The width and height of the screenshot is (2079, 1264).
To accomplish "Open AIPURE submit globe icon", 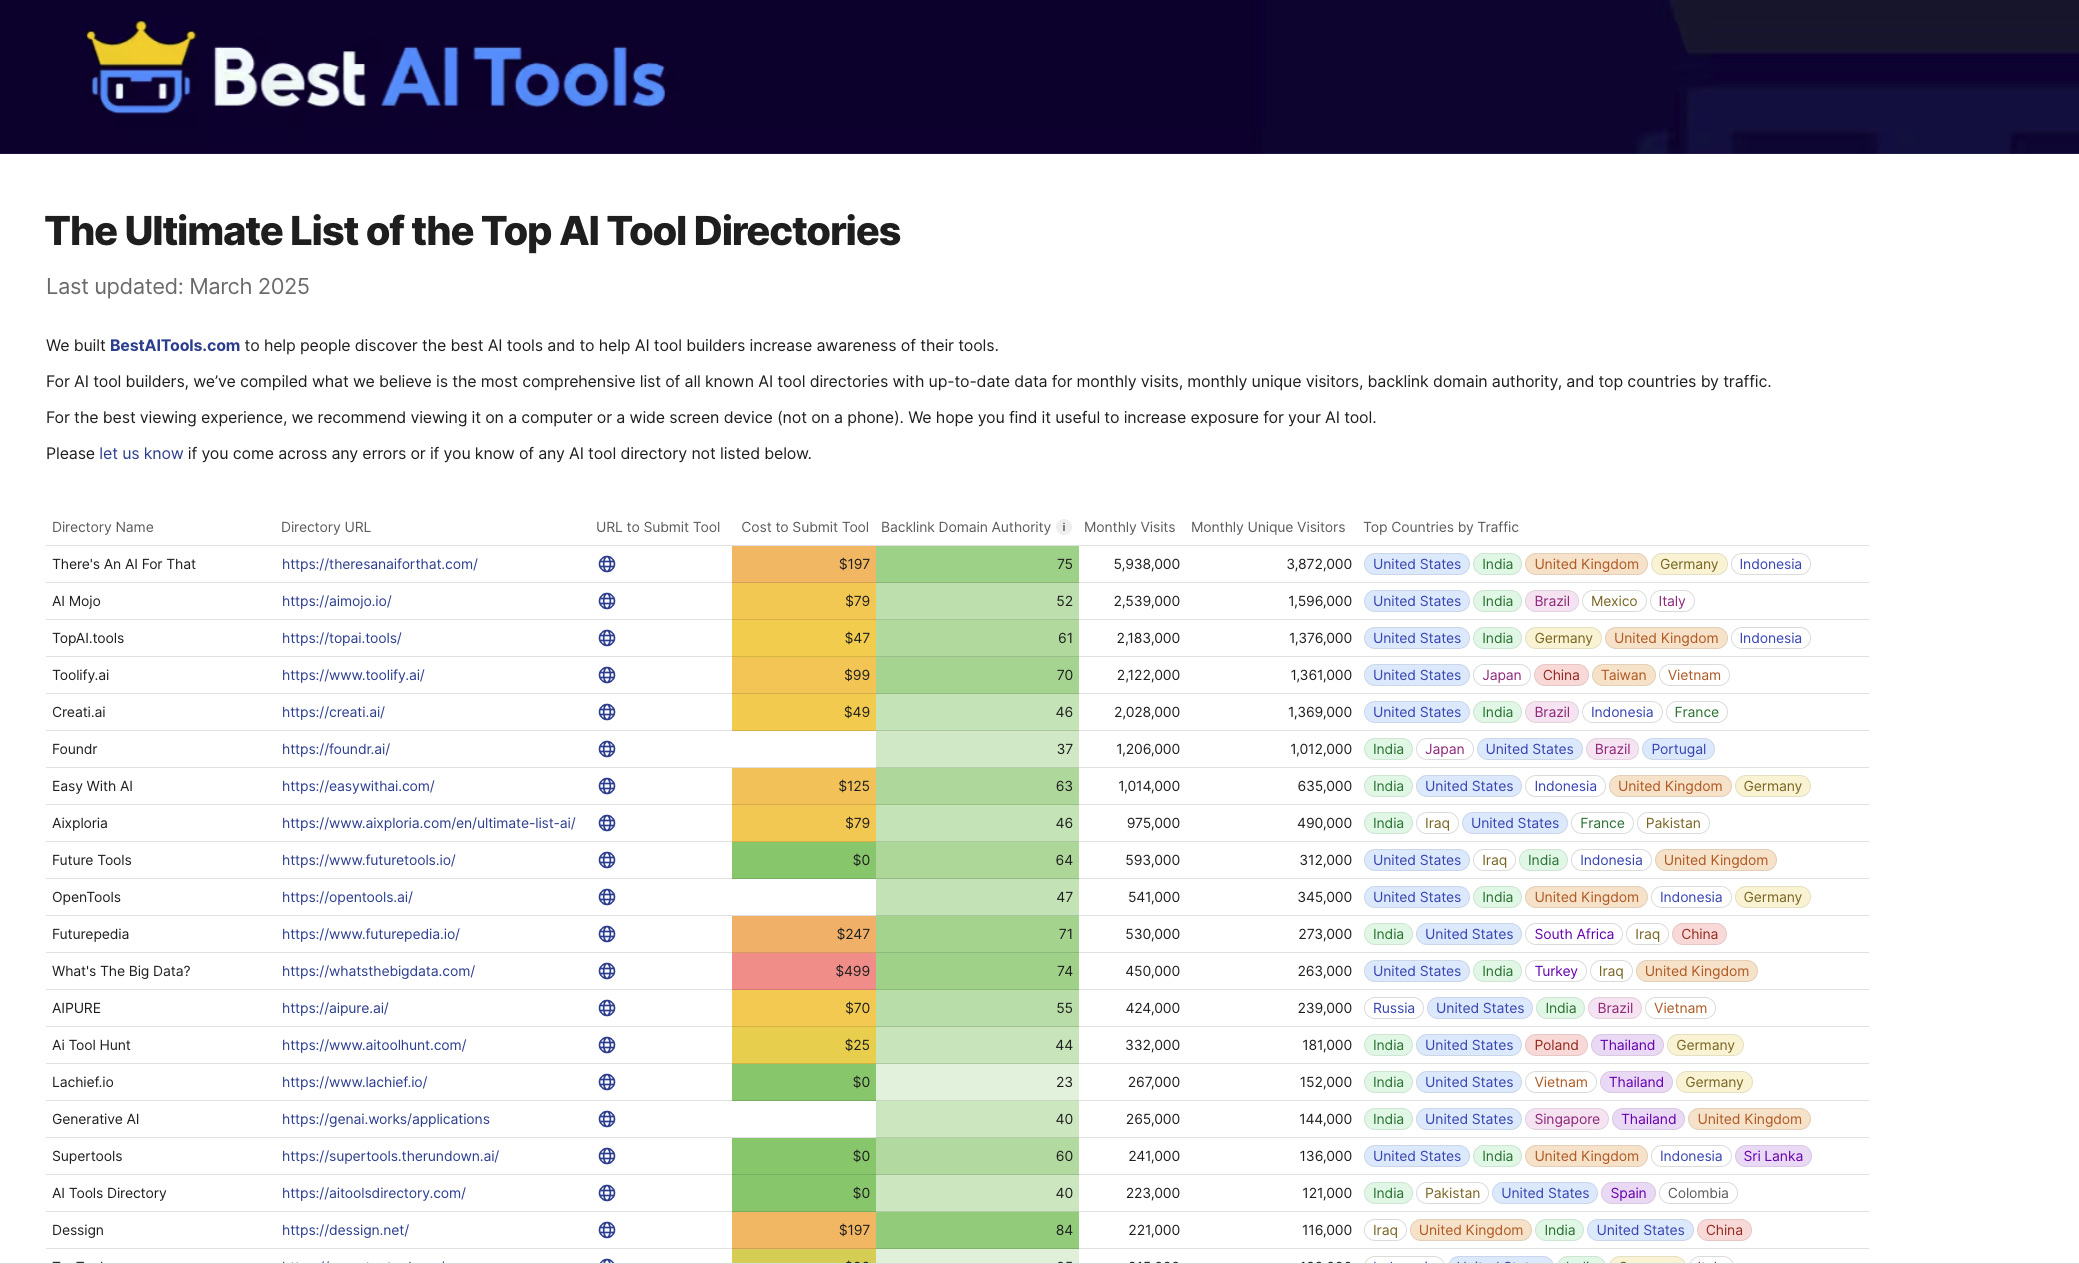I will point(606,1008).
